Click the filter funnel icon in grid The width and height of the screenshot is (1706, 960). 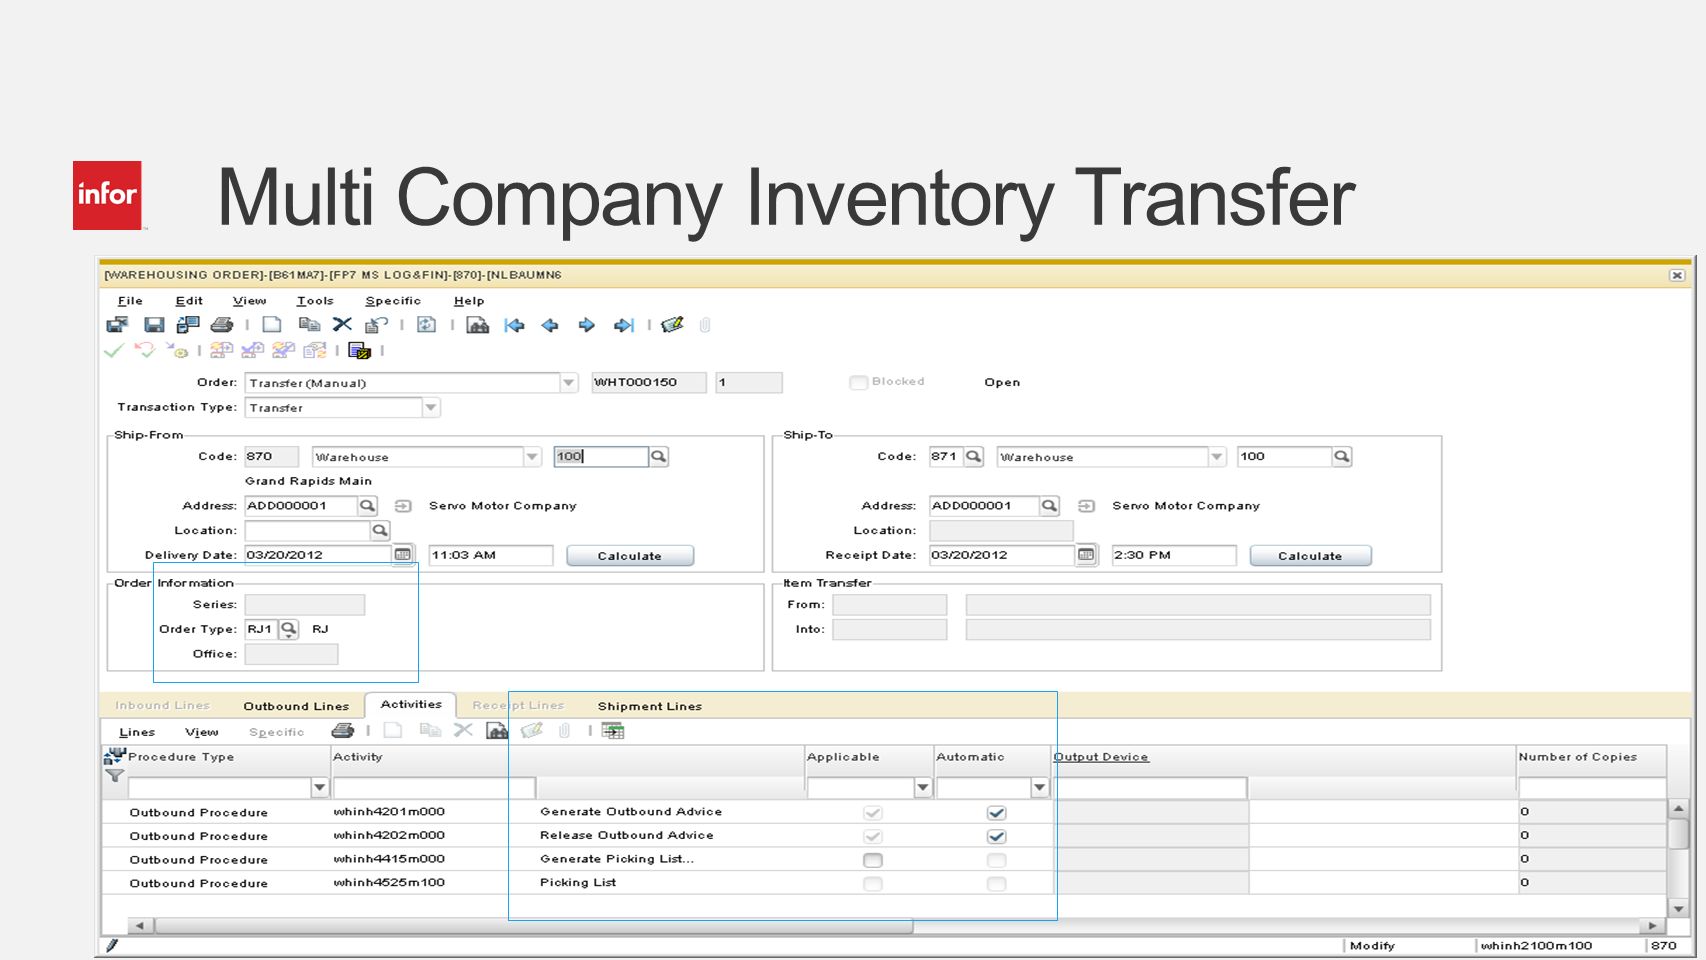pos(115,775)
